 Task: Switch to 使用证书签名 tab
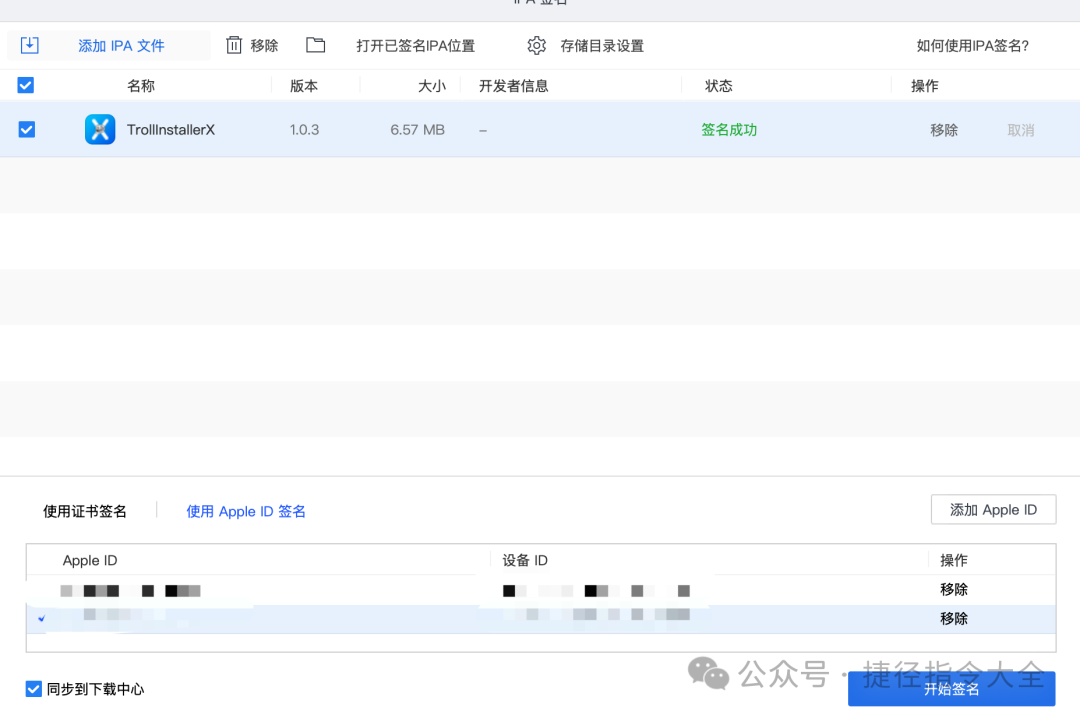(x=85, y=511)
